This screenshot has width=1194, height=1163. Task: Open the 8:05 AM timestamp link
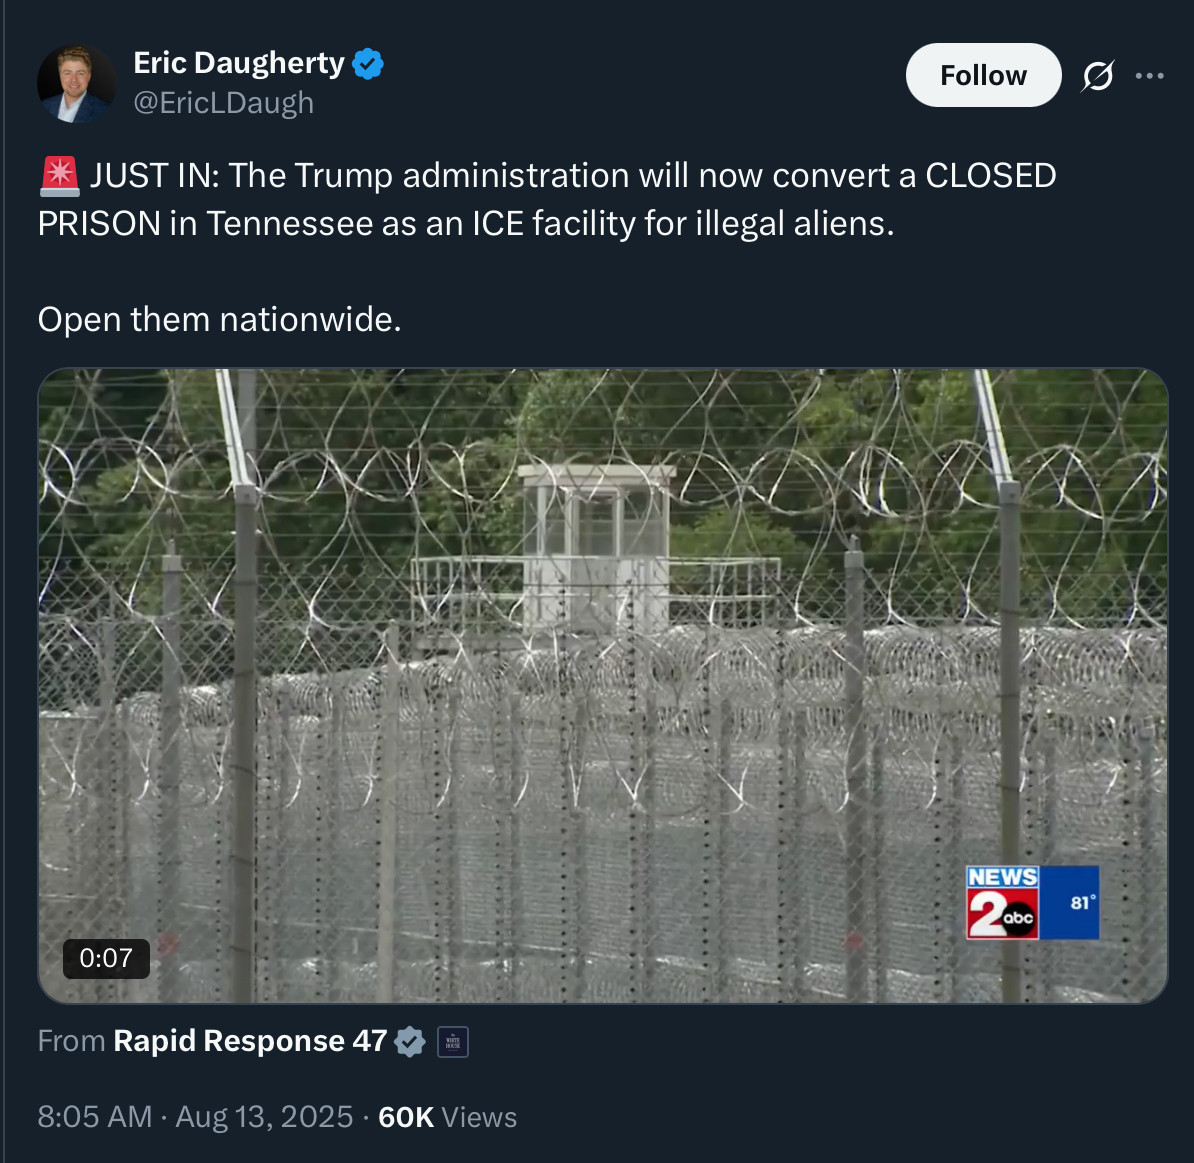coord(95,1117)
